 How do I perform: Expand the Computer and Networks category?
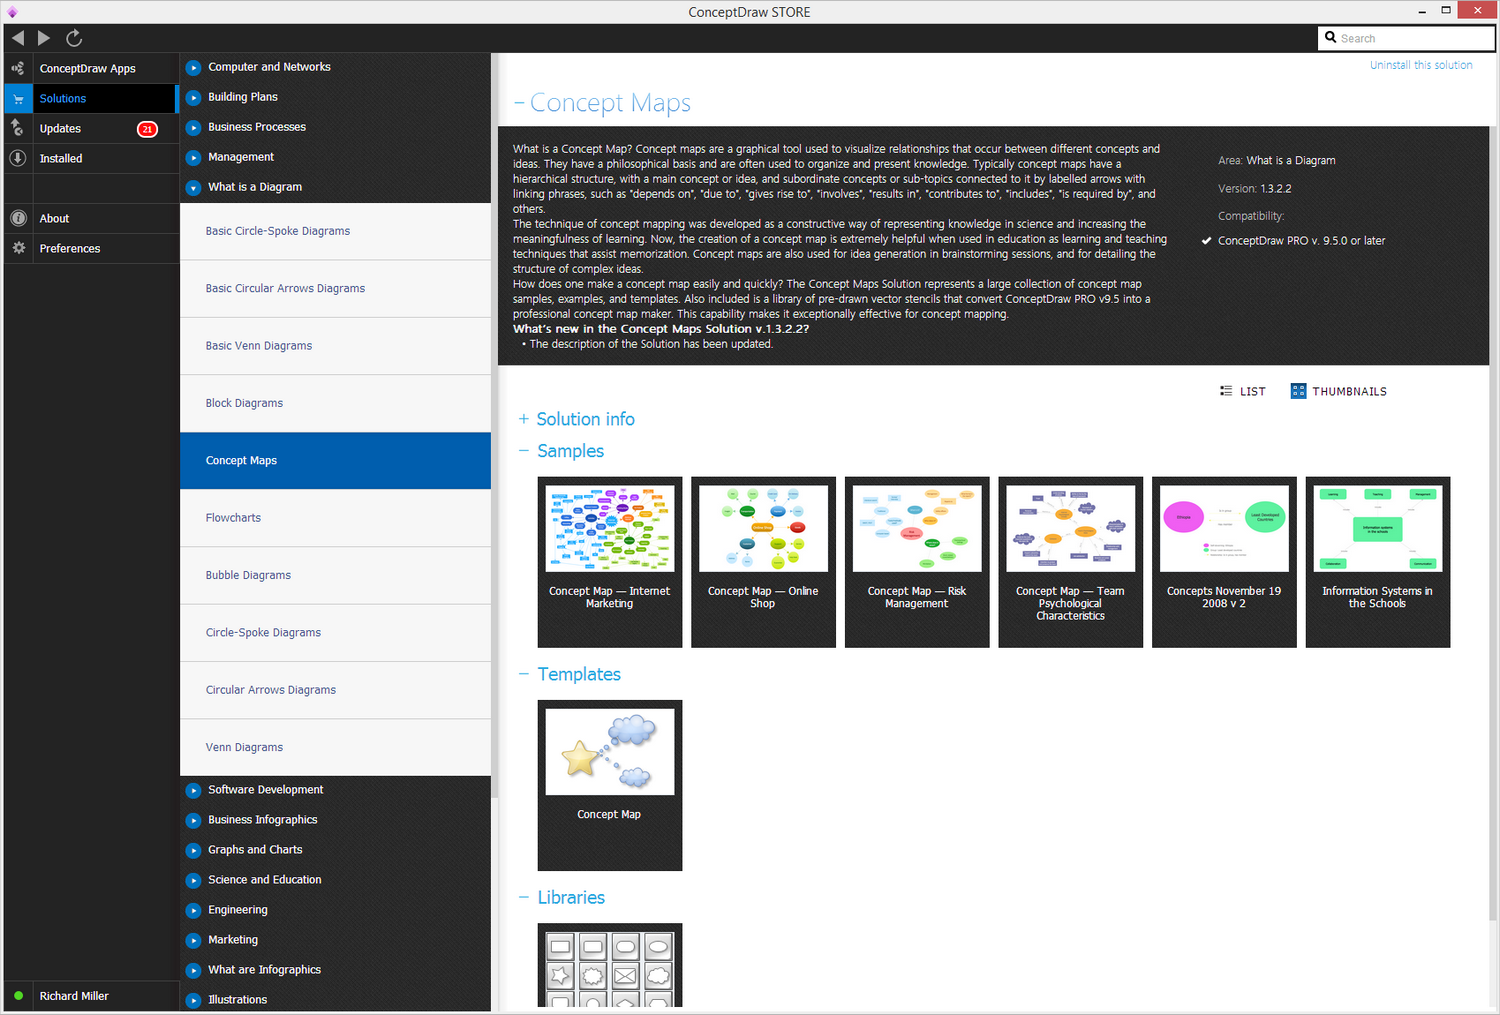[x=194, y=68]
